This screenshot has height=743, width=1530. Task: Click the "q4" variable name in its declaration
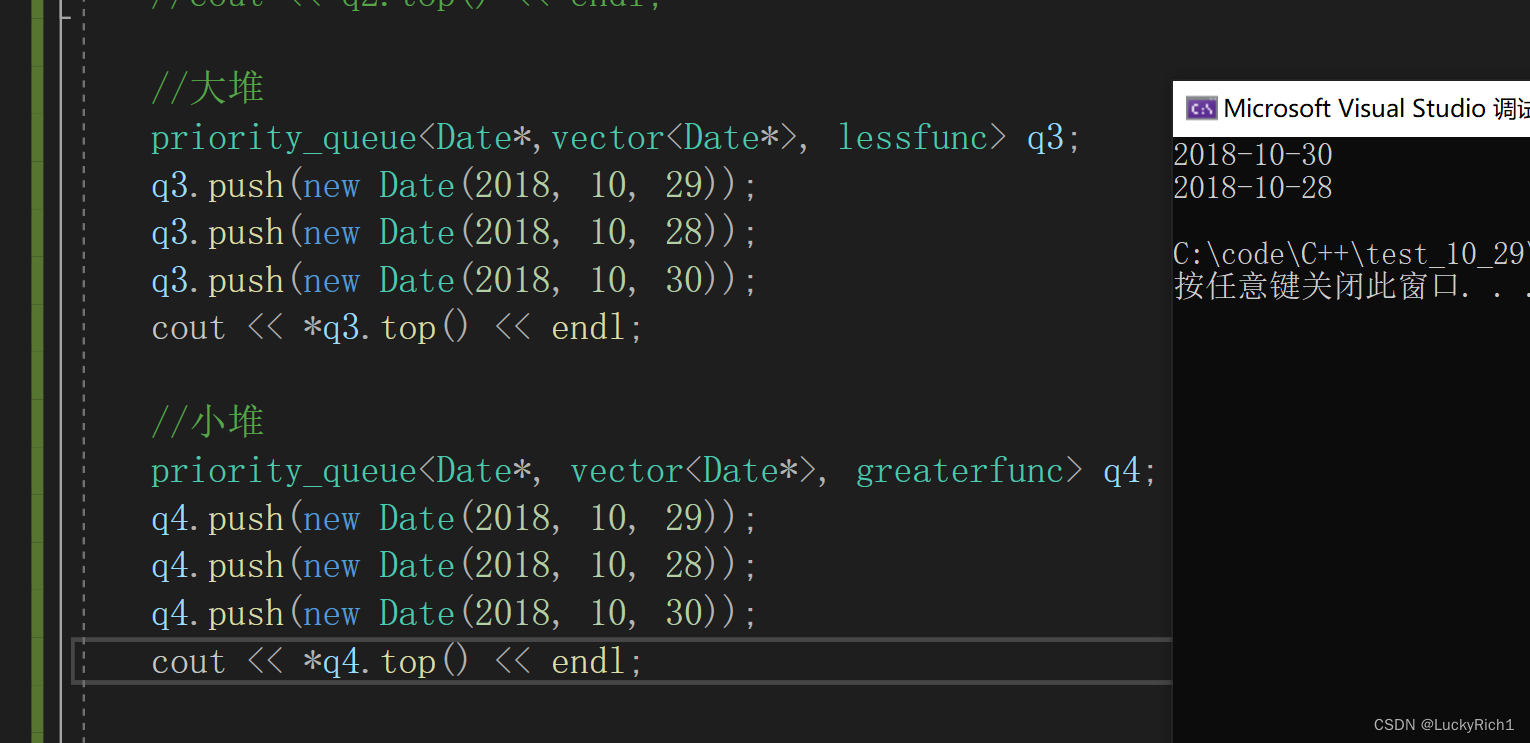click(1122, 471)
